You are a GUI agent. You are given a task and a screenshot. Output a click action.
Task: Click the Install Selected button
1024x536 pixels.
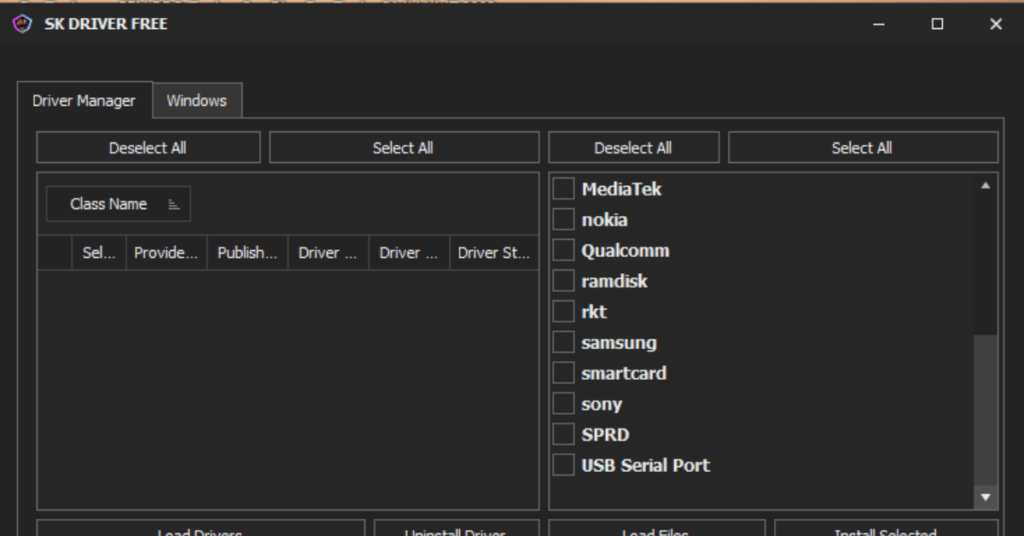(886, 528)
